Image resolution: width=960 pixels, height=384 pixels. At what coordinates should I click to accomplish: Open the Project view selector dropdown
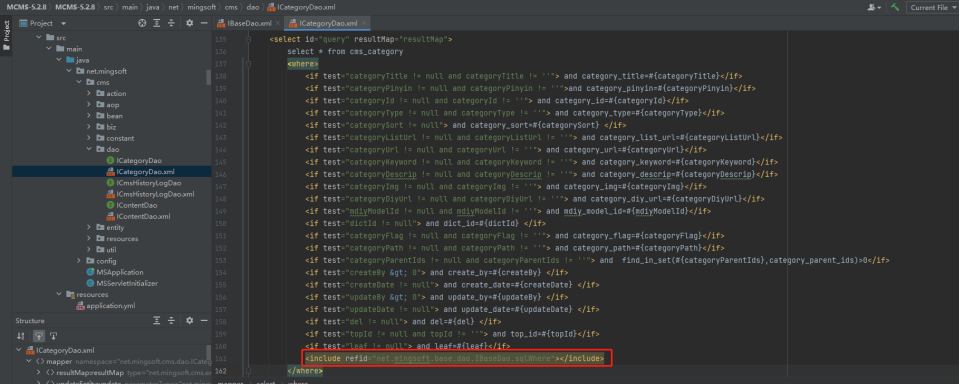[x=43, y=23]
